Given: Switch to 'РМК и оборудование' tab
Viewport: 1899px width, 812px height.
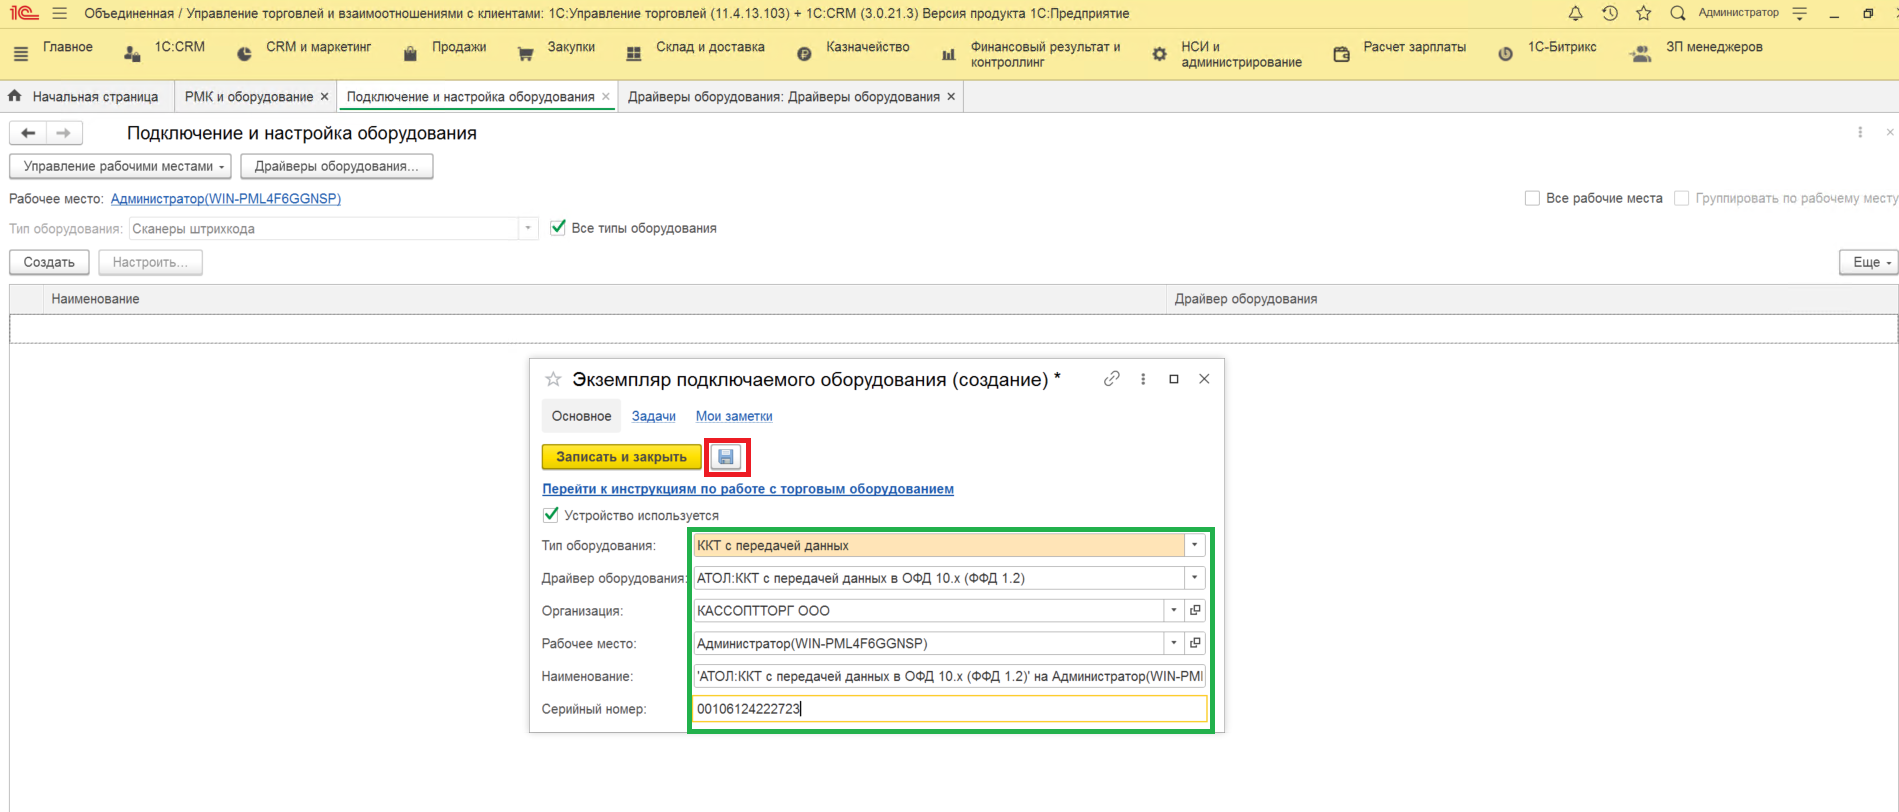Looking at the screenshot, I should [x=248, y=97].
